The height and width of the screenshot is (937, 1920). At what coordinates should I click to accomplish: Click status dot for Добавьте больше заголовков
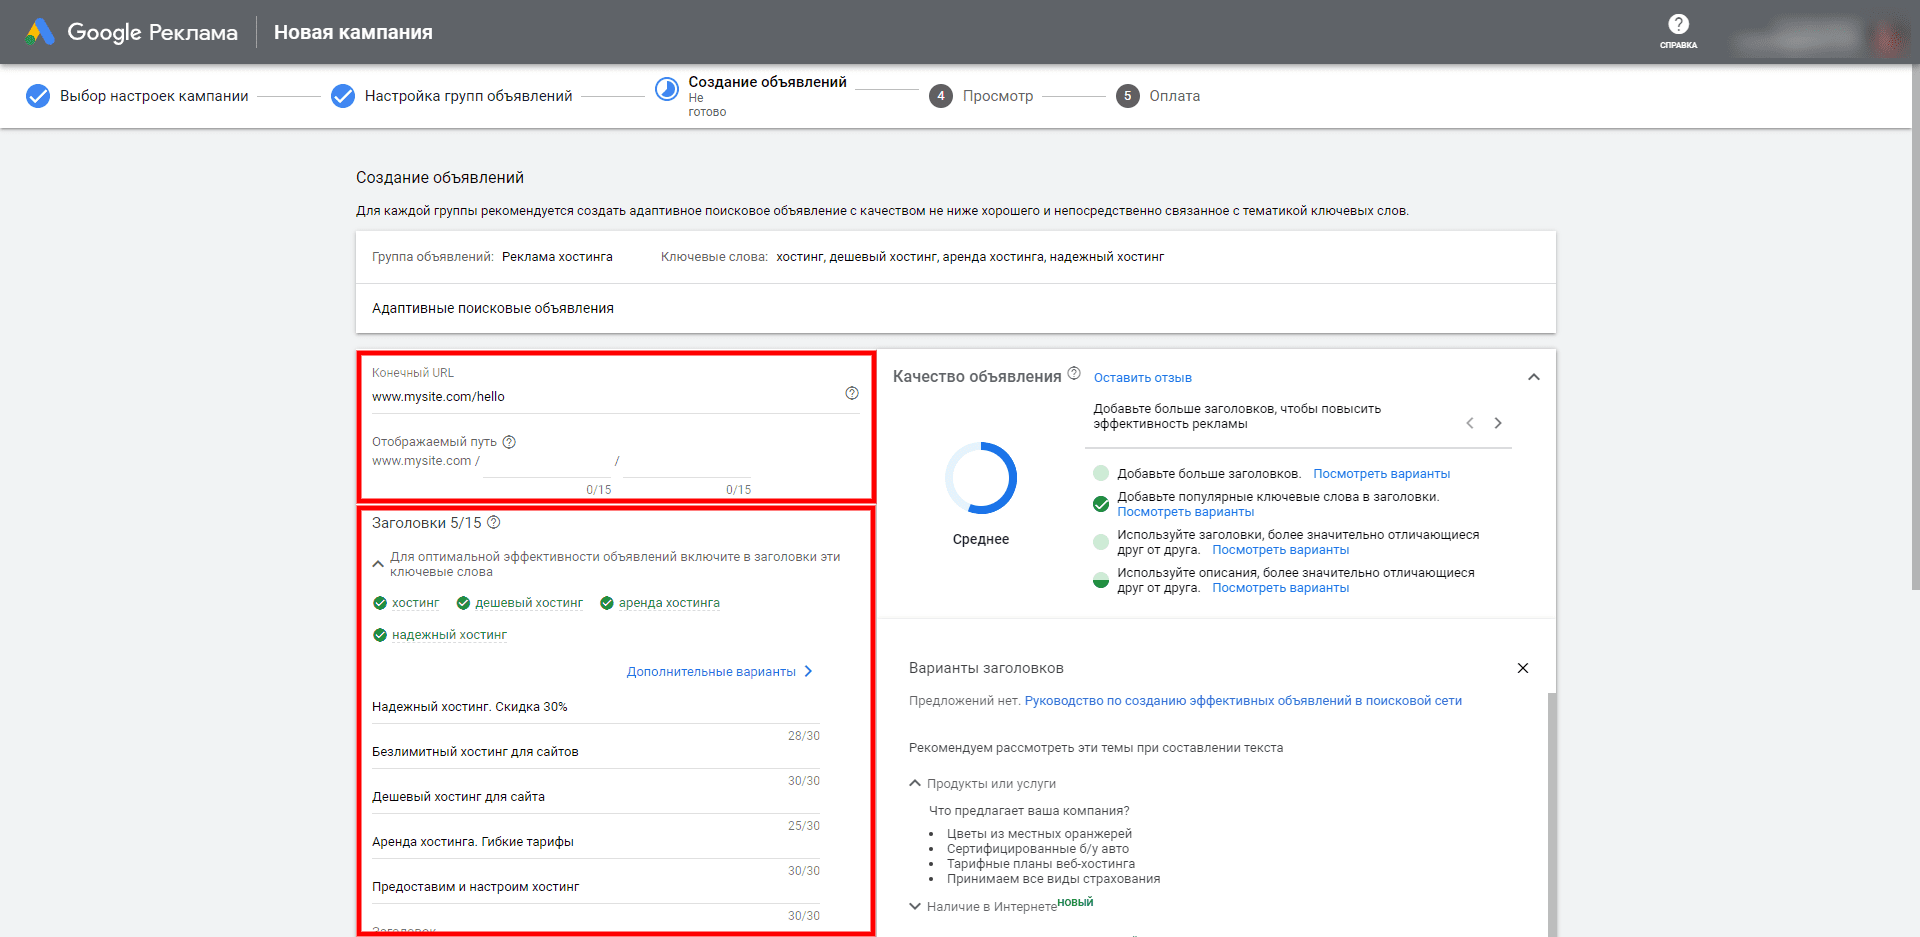1101,473
